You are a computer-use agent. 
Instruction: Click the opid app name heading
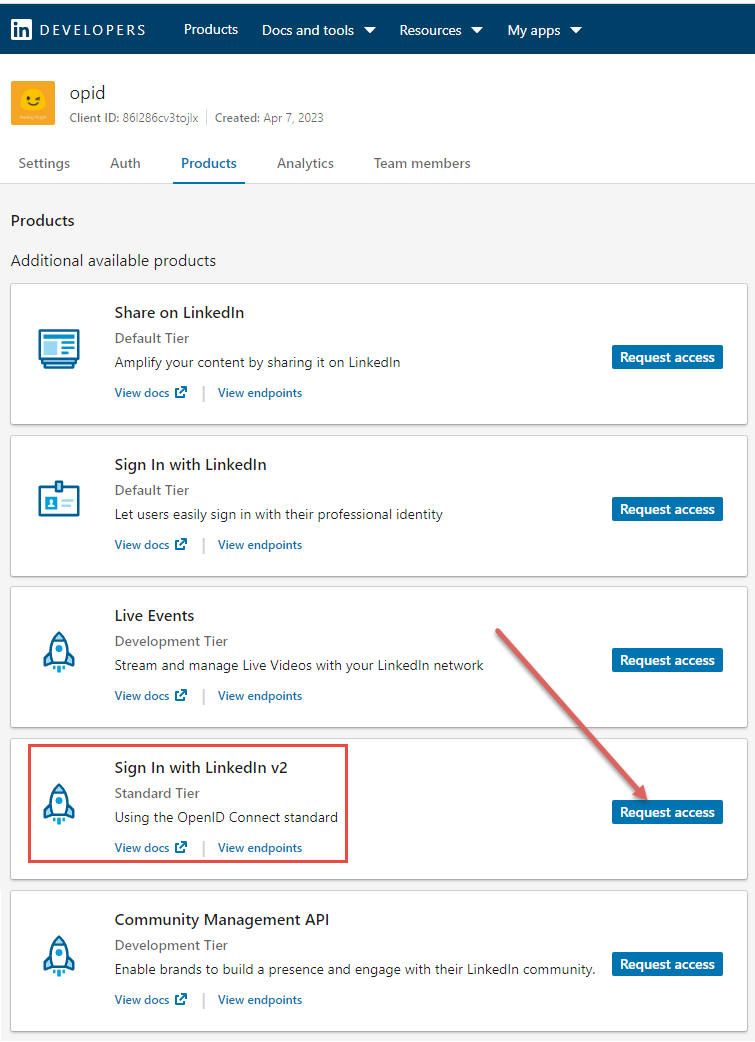tap(87, 93)
